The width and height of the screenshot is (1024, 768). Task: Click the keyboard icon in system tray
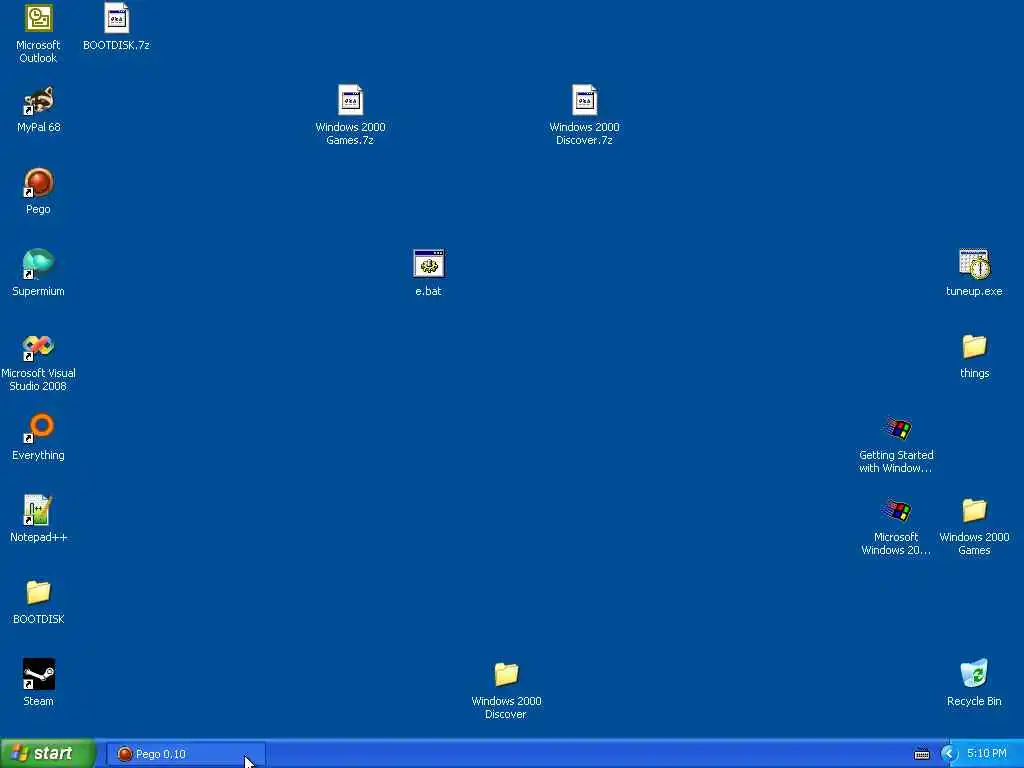922,754
